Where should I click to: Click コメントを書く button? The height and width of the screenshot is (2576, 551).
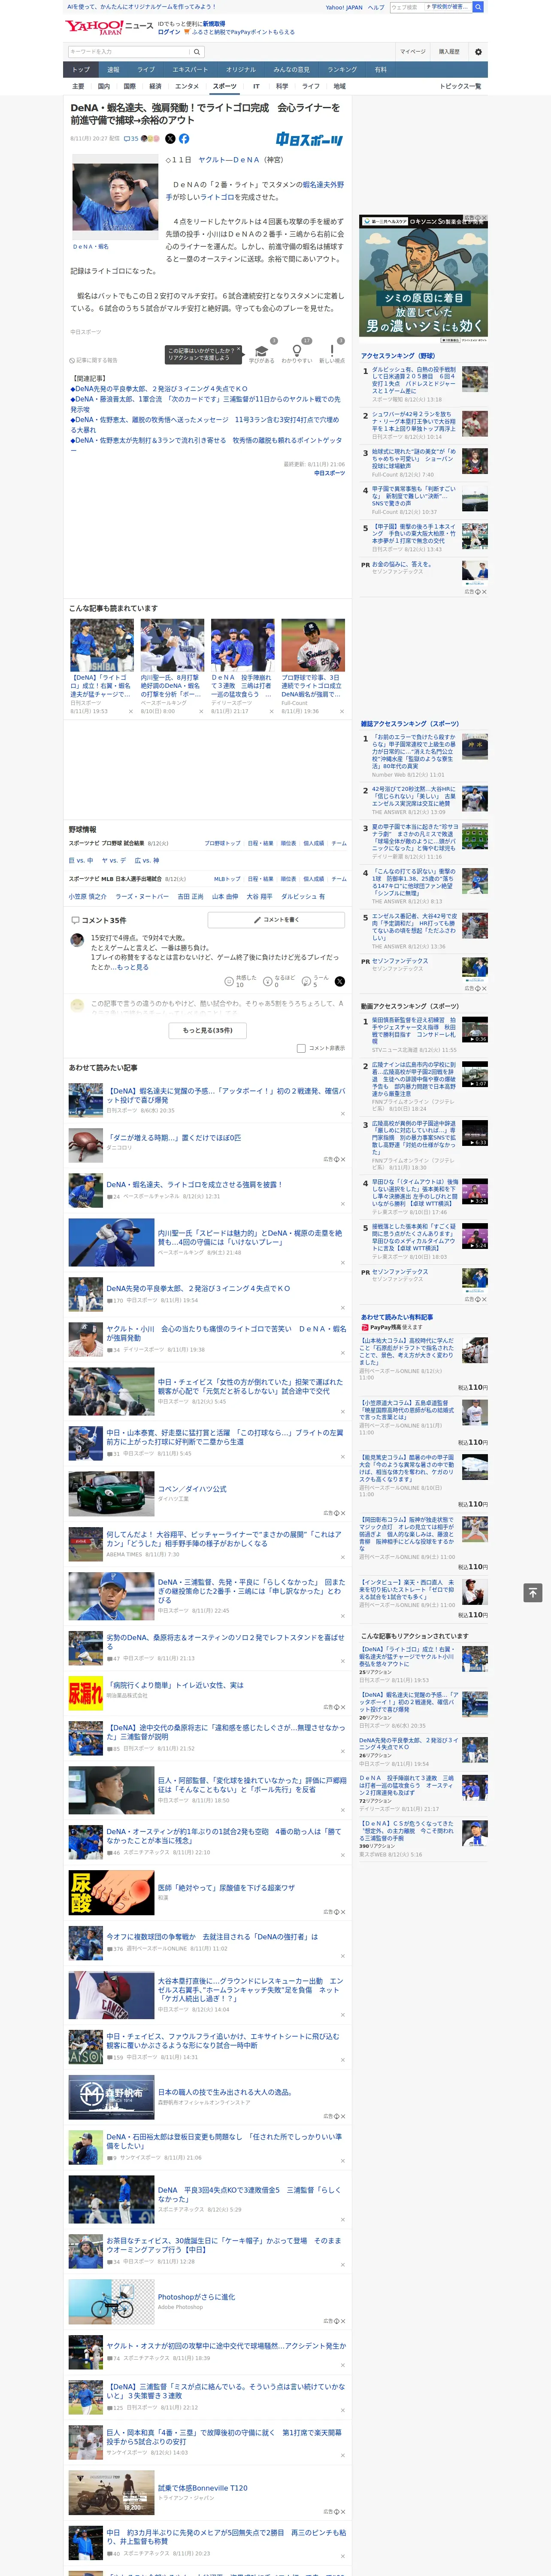tap(276, 920)
